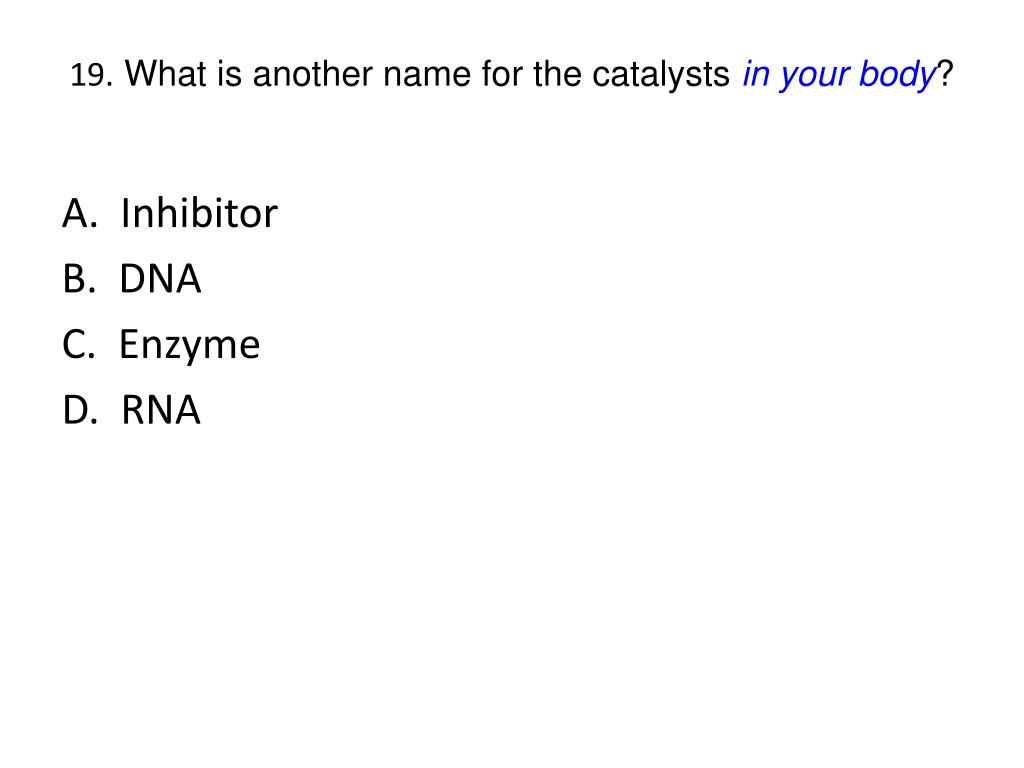Click the letter B. list marker
This screenshot has height=768, width=1024.
pos(79,279)
